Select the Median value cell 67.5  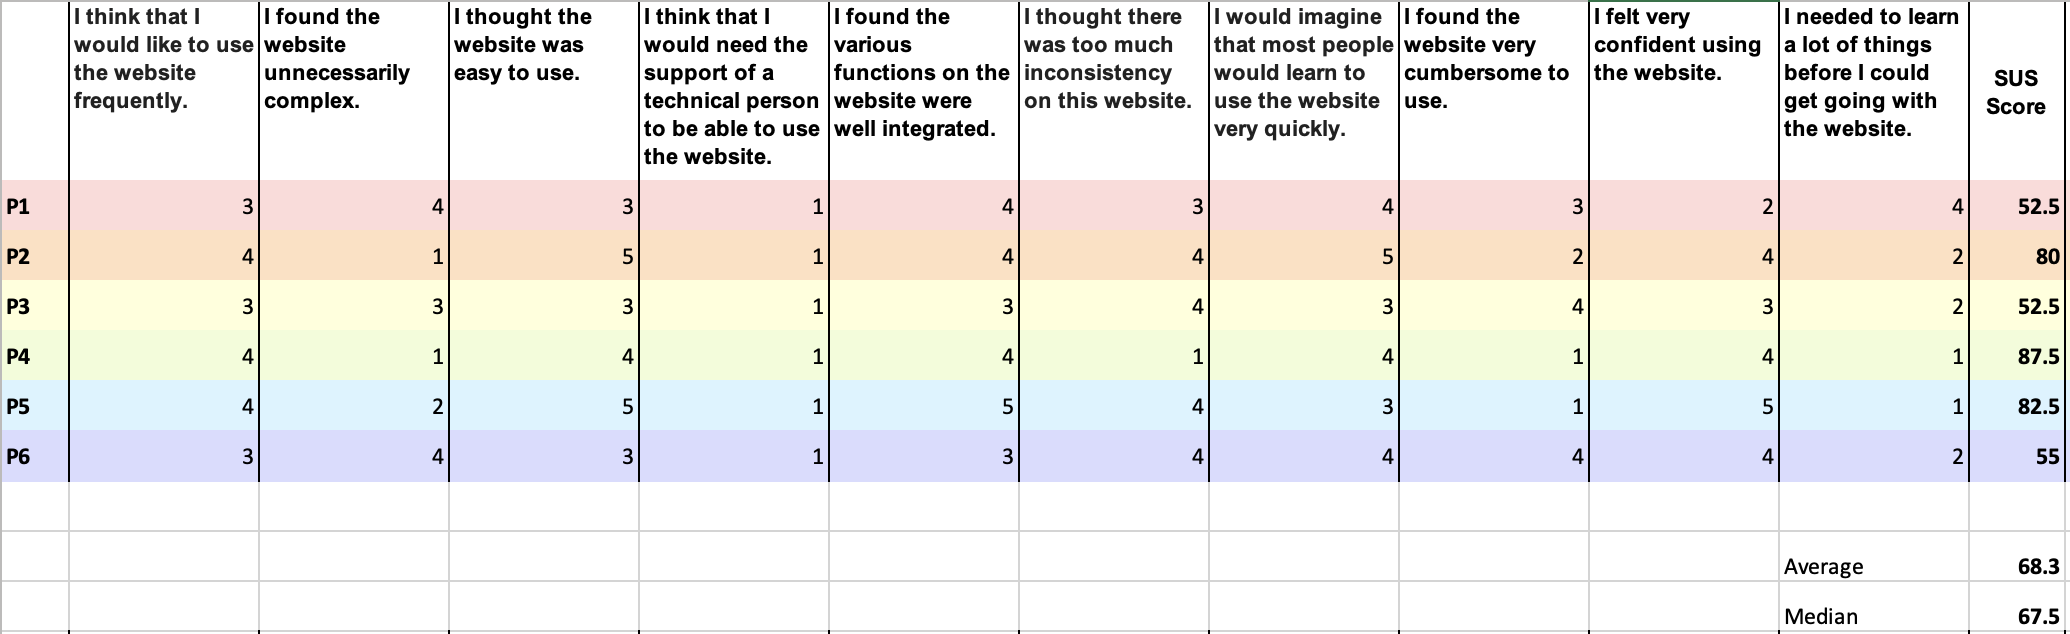click(2017, 616)
